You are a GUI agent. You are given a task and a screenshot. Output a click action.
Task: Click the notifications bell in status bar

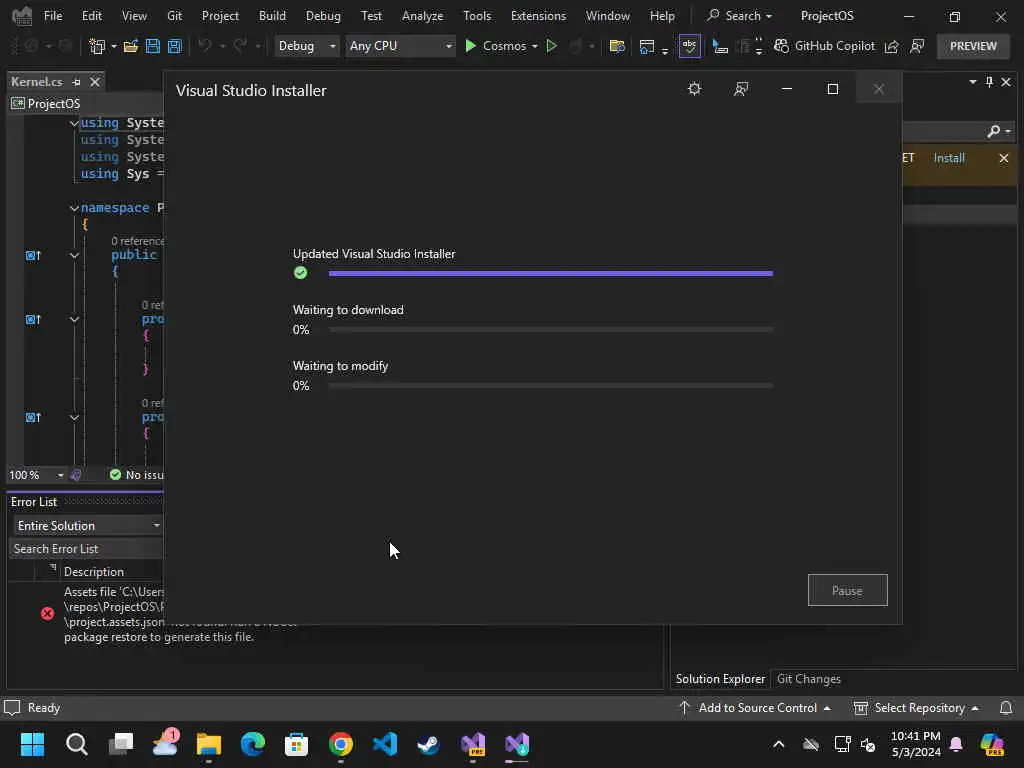point(1006,708)
